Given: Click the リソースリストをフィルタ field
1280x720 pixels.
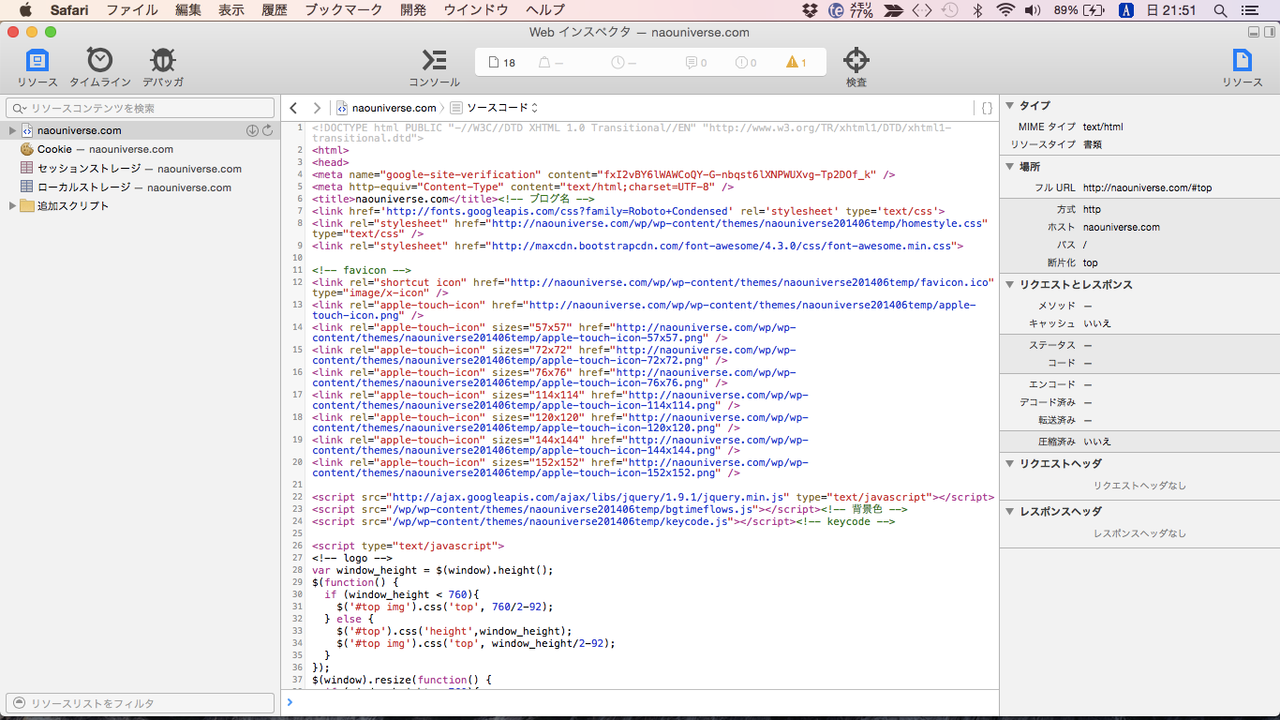Looking at the screenshot, I should click(140, 702).
